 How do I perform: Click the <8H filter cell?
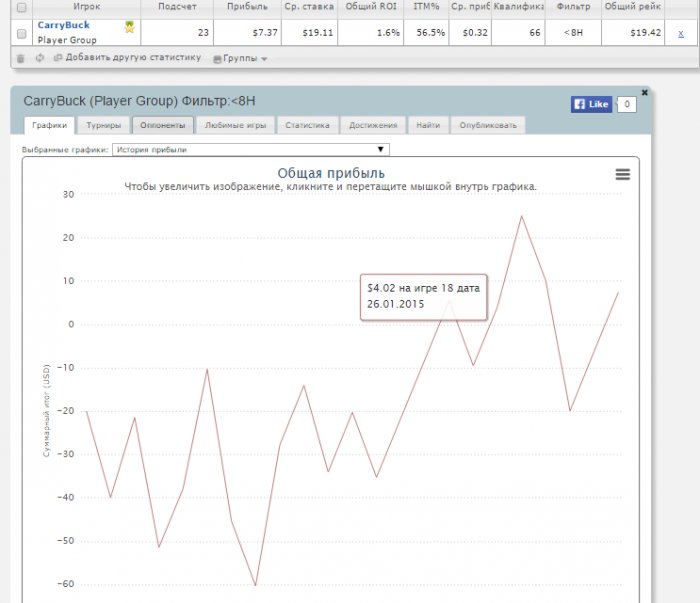(x=573, y=33)
